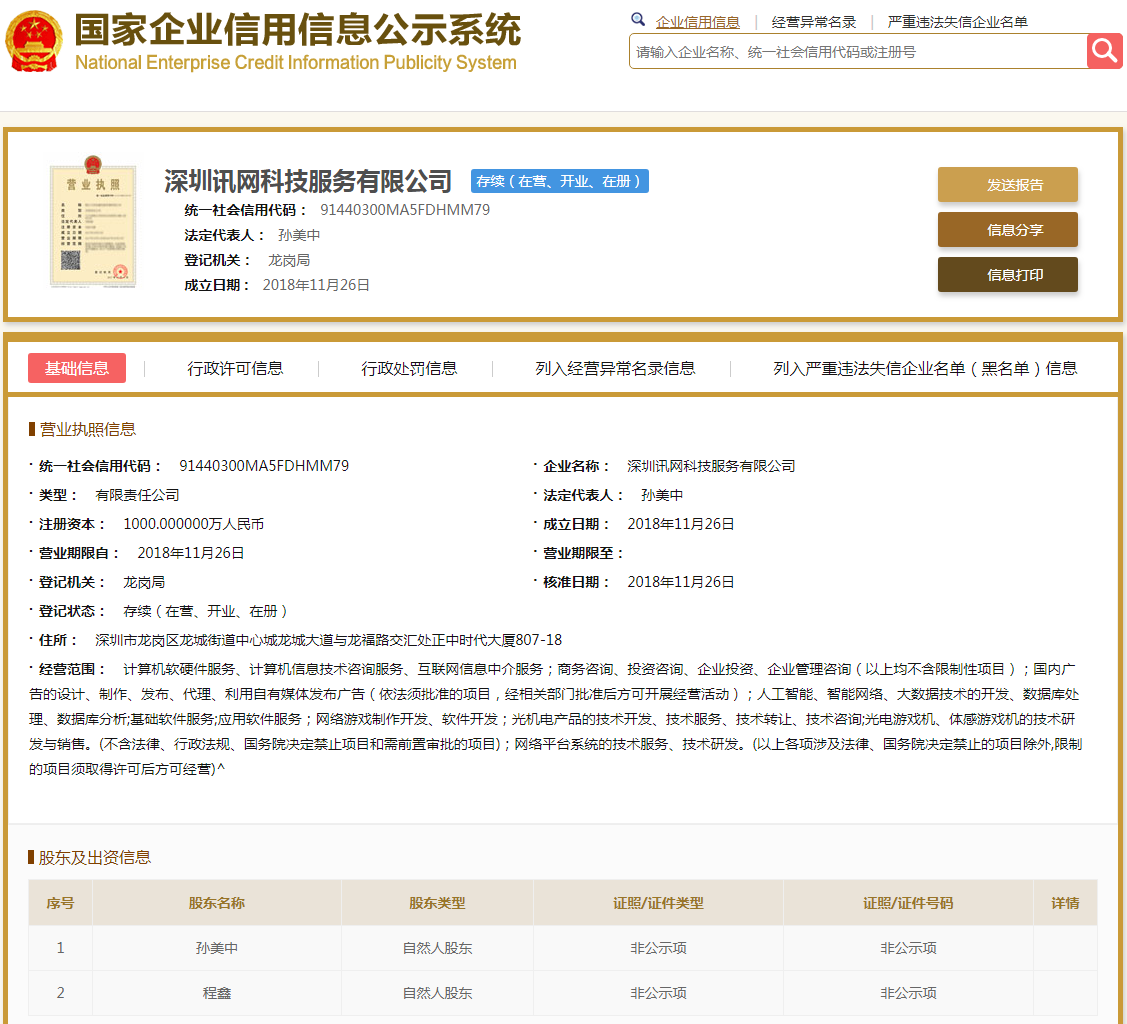This screenshot has width=1127, height=1024.
Task: Click the 详情 column header in shareholder table
Action: [1065, 903]
